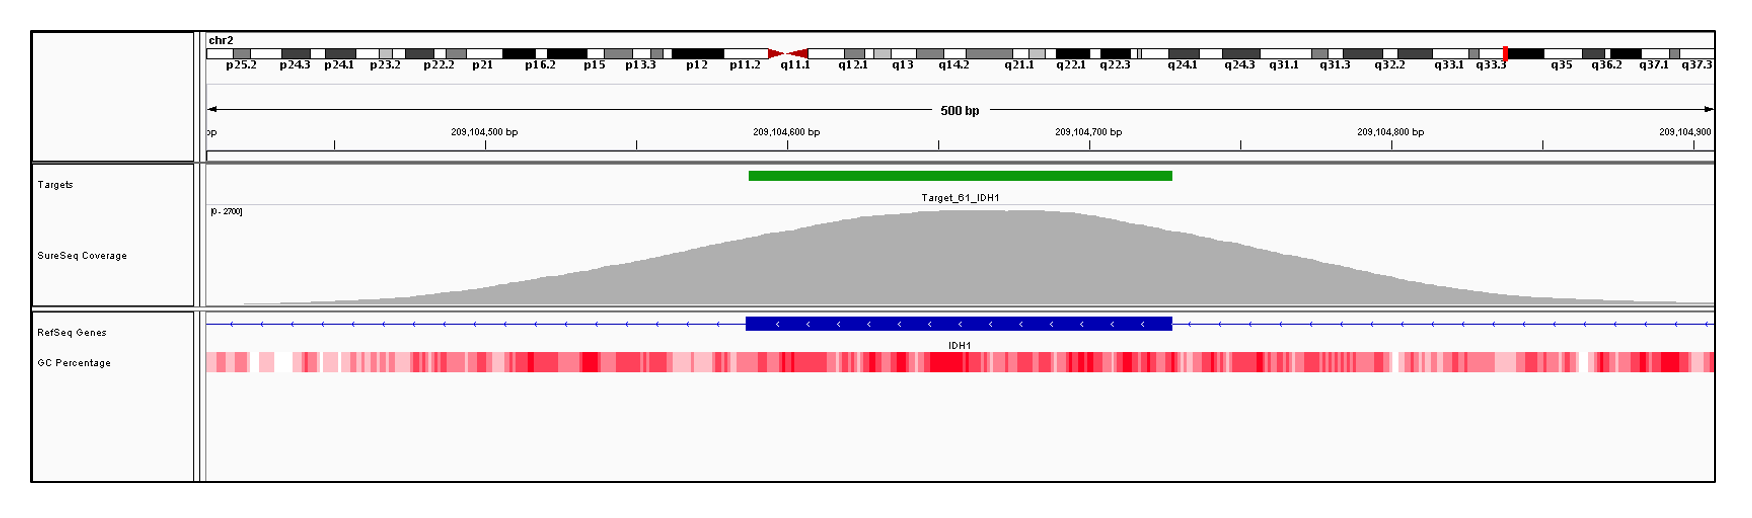The image size is (1752, 518).
Task: Click the Target_61_IDH1 label text
Action: click(960, 198)
